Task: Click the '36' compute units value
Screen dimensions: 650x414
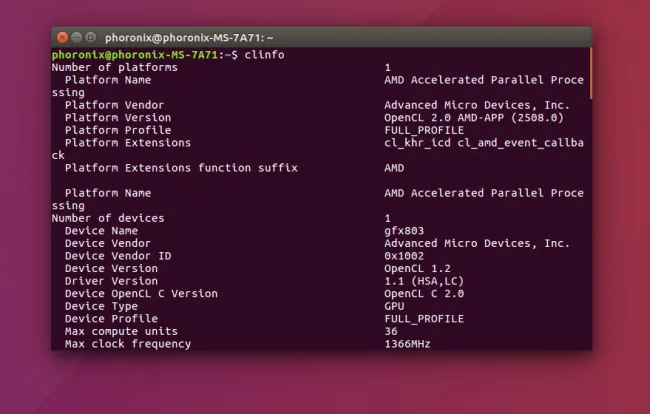Action: [x=391, y=331]
